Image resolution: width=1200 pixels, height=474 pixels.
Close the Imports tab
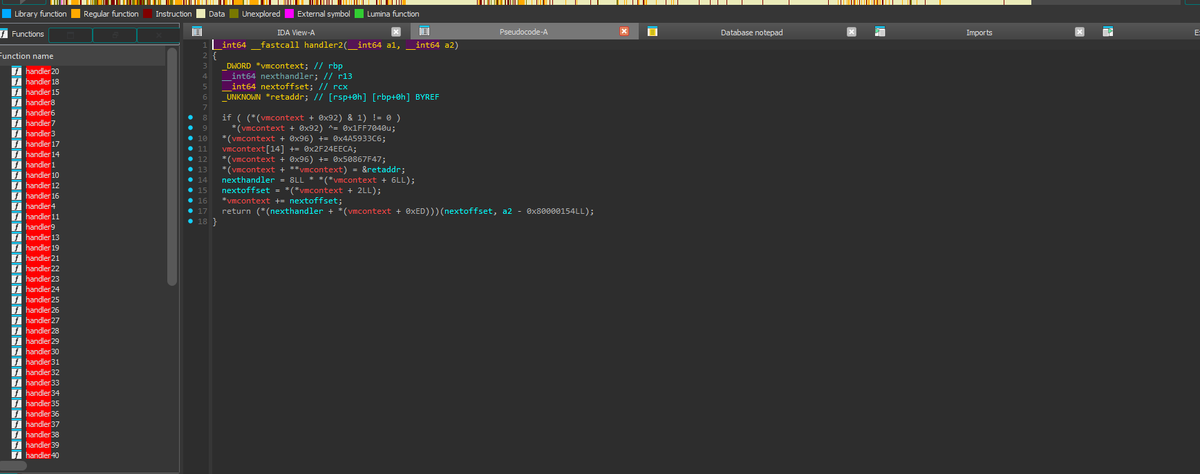(x=1080, y=33)
